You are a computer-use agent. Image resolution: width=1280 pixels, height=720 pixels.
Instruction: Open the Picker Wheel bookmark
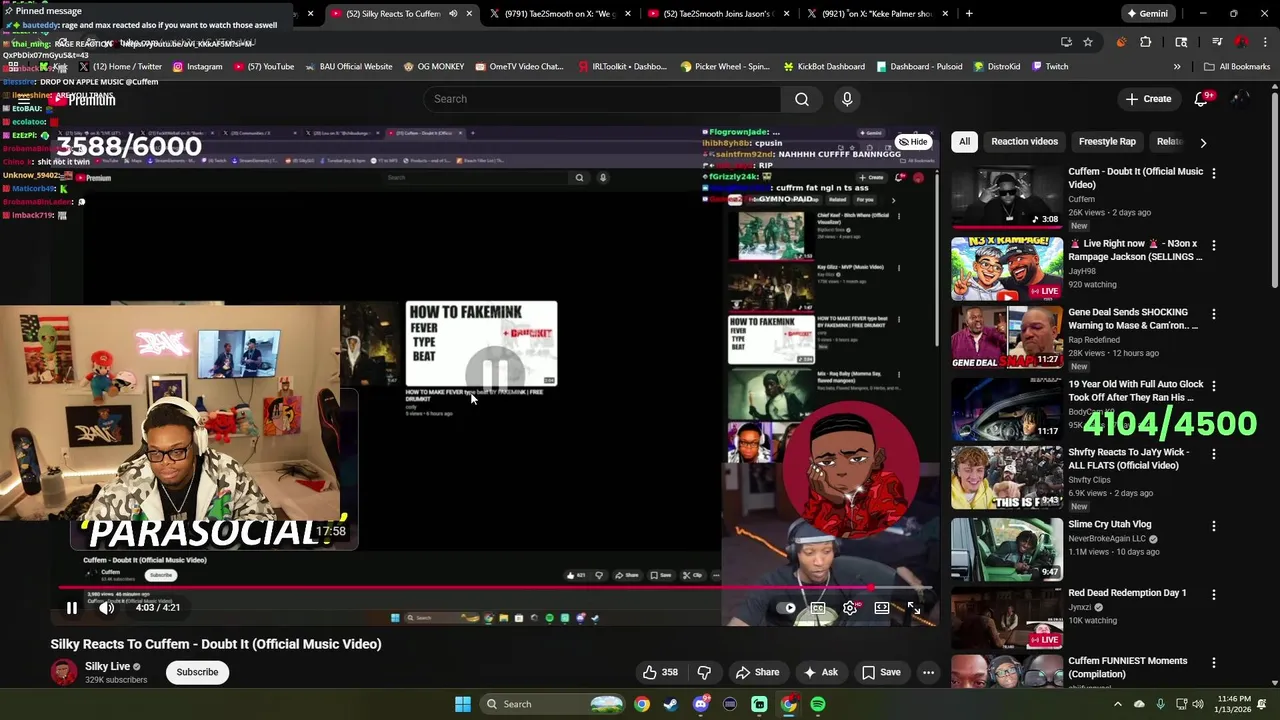click(725, 67)
